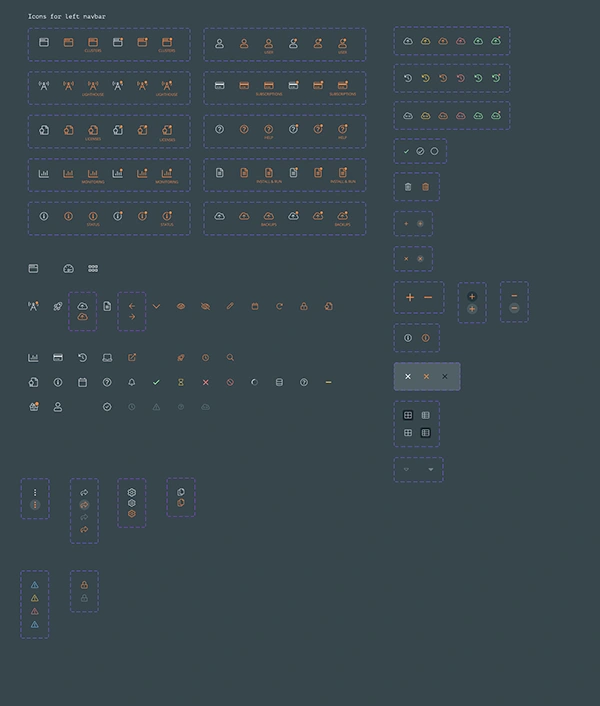Click the white clusters icon with orange dot
This screenshot has height=706, width=600.
[x=117, y=42]
